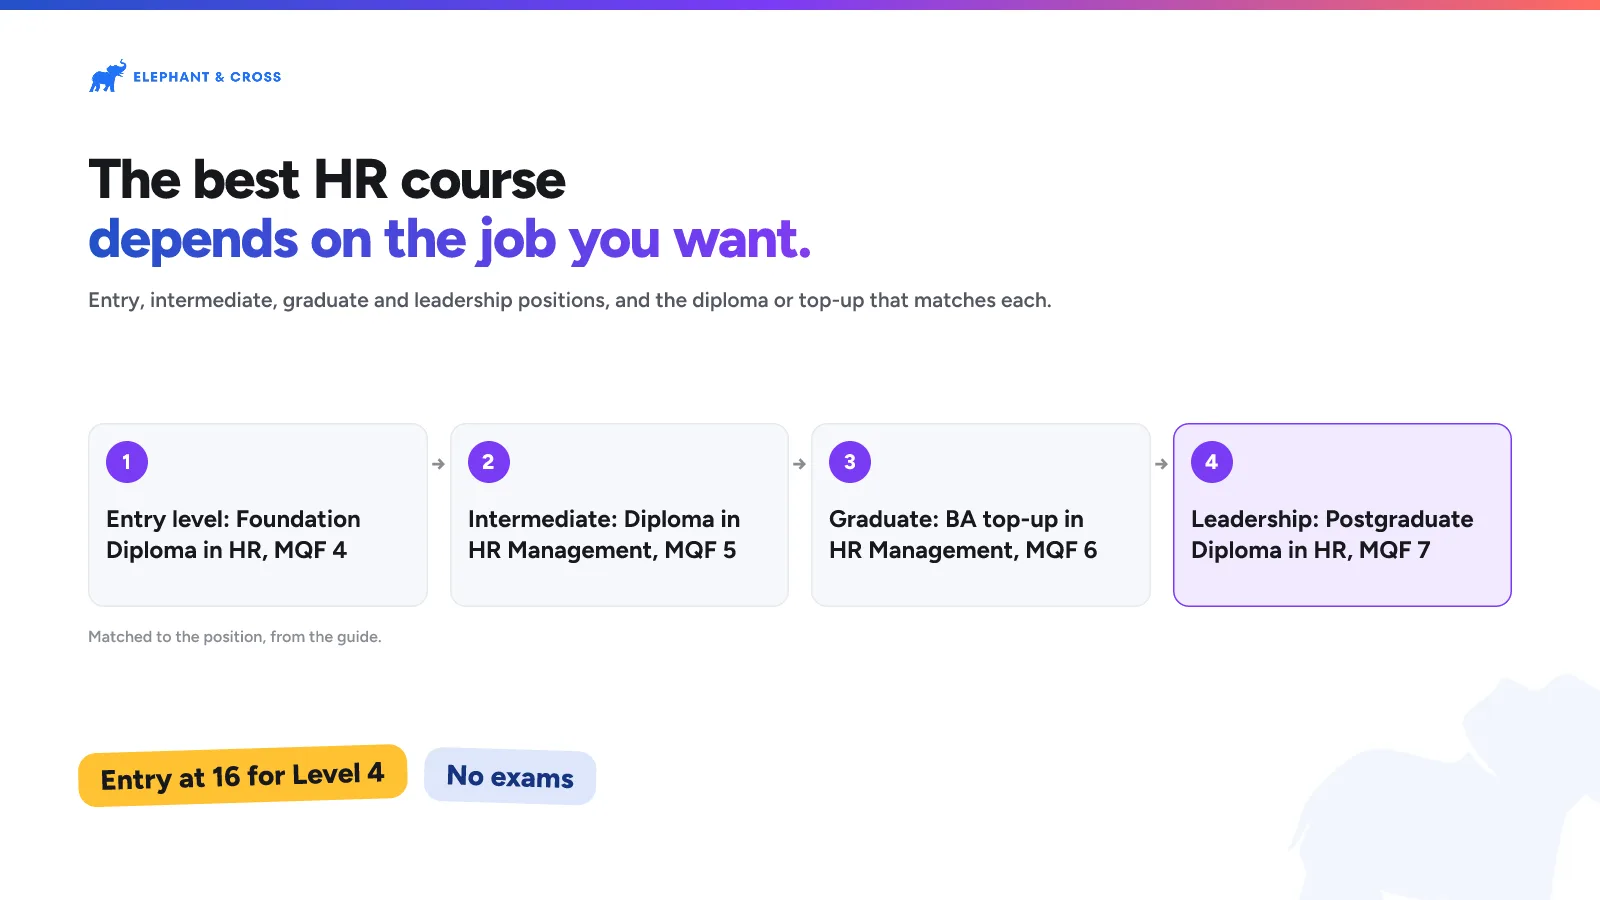The width and height of the screenshot is (1600, 900).
Task: Open the Leadership Postgraduate Diploma card
Action: coord(1342,515)
